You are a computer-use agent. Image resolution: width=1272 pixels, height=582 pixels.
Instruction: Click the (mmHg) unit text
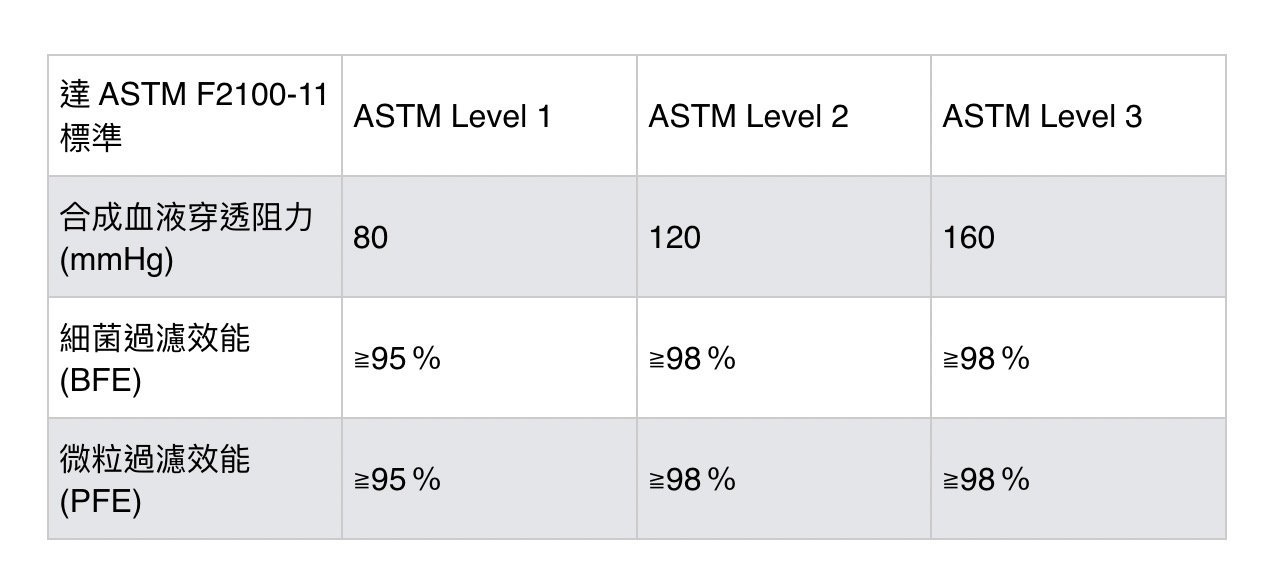click(116, 260)
